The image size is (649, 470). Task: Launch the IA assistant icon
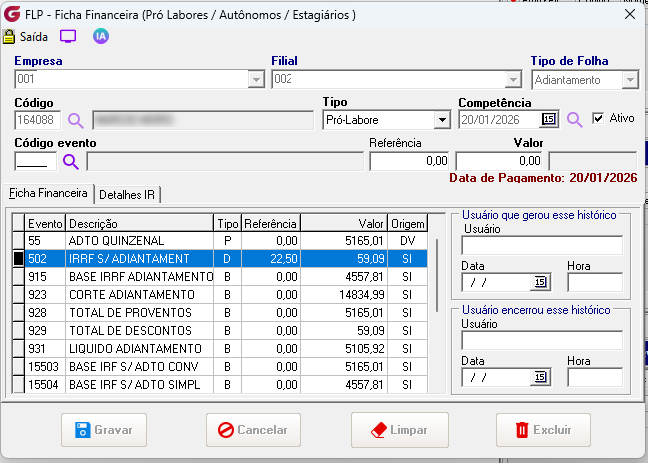pos(101,36)
